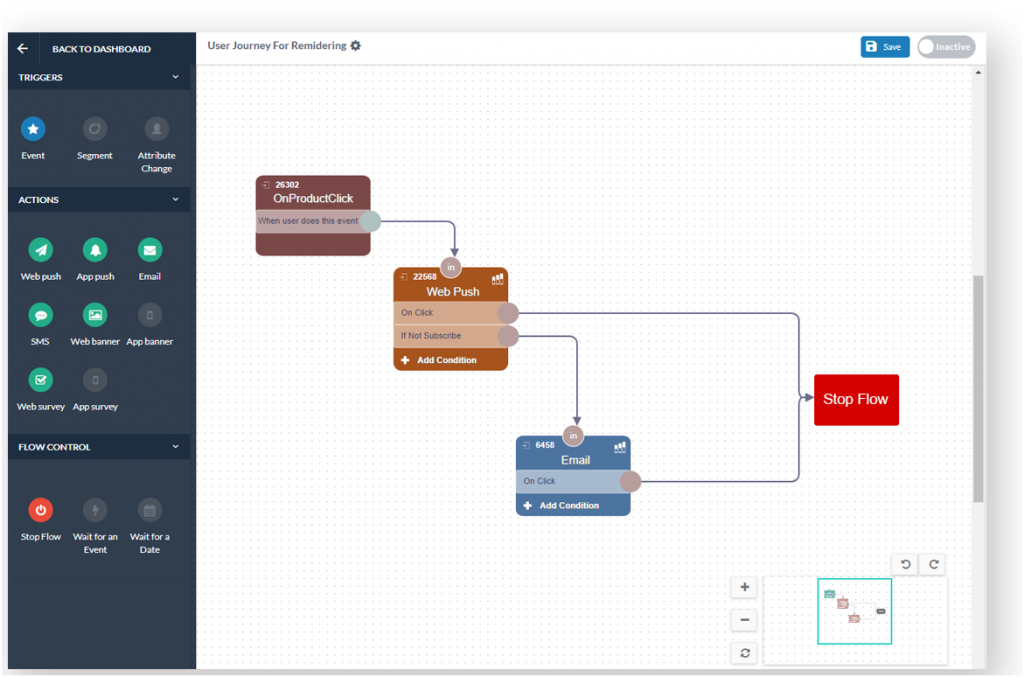
Task: Click Back to Dashboard
Action: point(100,48)
